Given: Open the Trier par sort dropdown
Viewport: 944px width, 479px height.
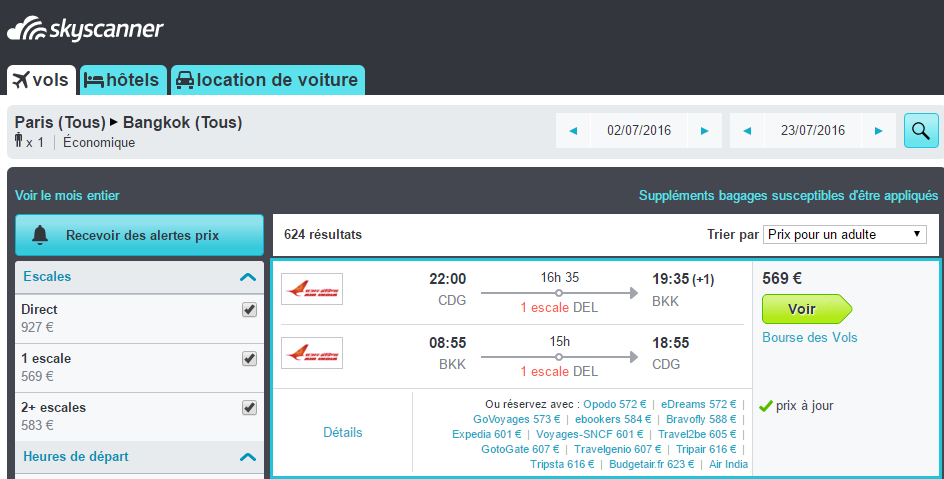Looking at the screenshot, I should pyautogui.click(x=844, y=234).
